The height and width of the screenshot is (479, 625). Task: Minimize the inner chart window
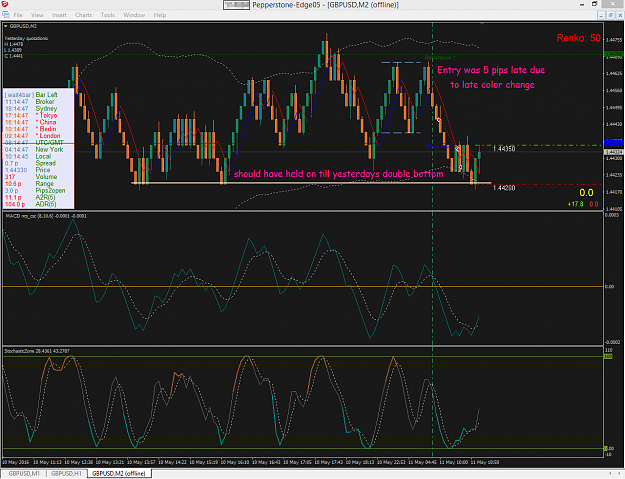tap(601, 15)
